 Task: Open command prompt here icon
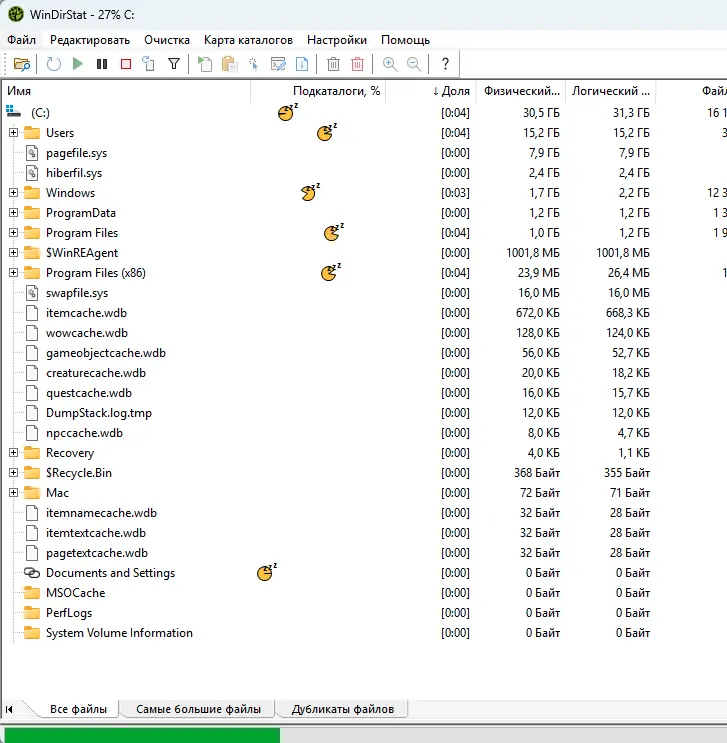(x=278, y=63)
